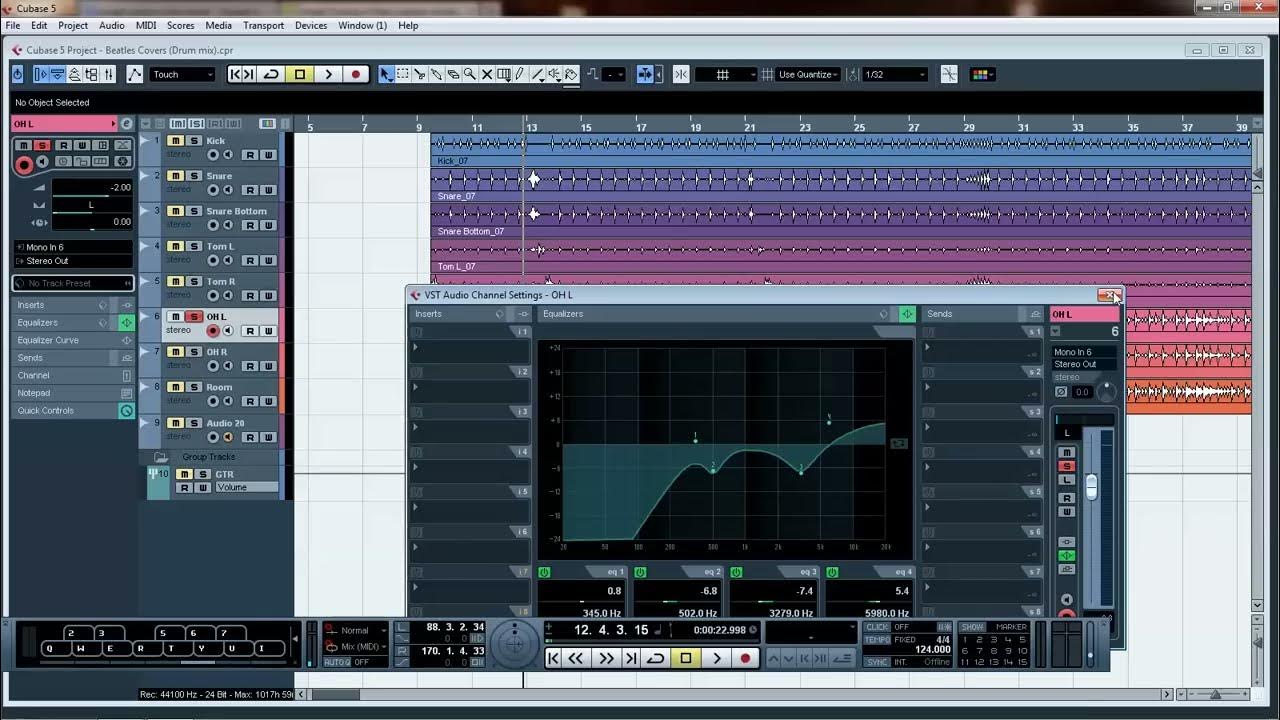Click Record in the top toolbar
The height and width of the screenshot is (720, 1280).
tap(355, 74)
